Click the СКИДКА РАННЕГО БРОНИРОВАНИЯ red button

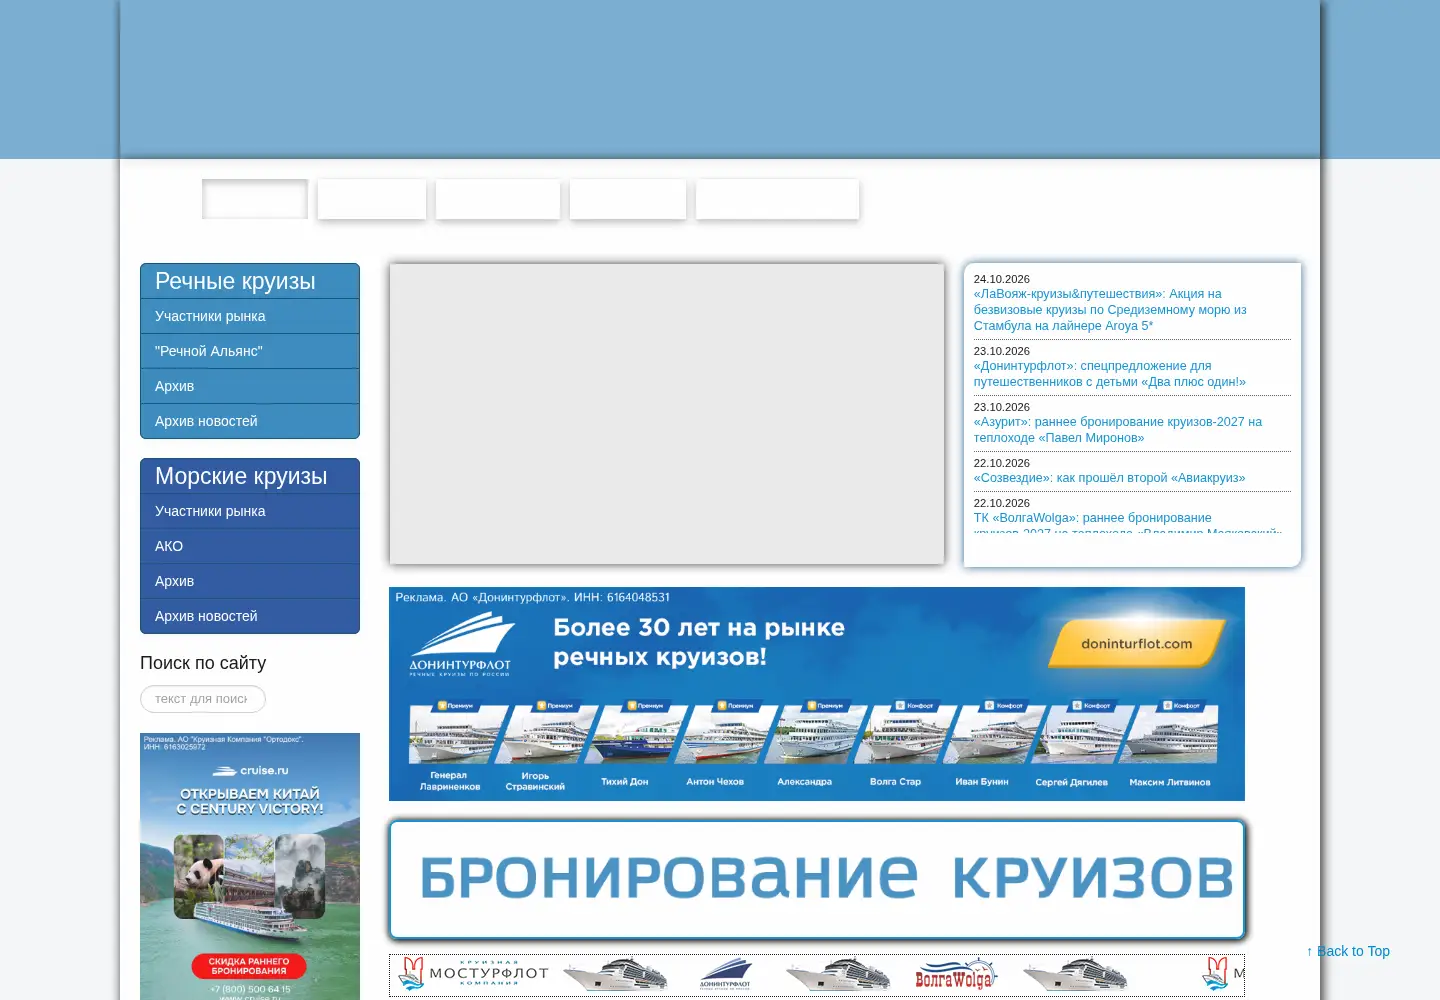tap(249, 966)
